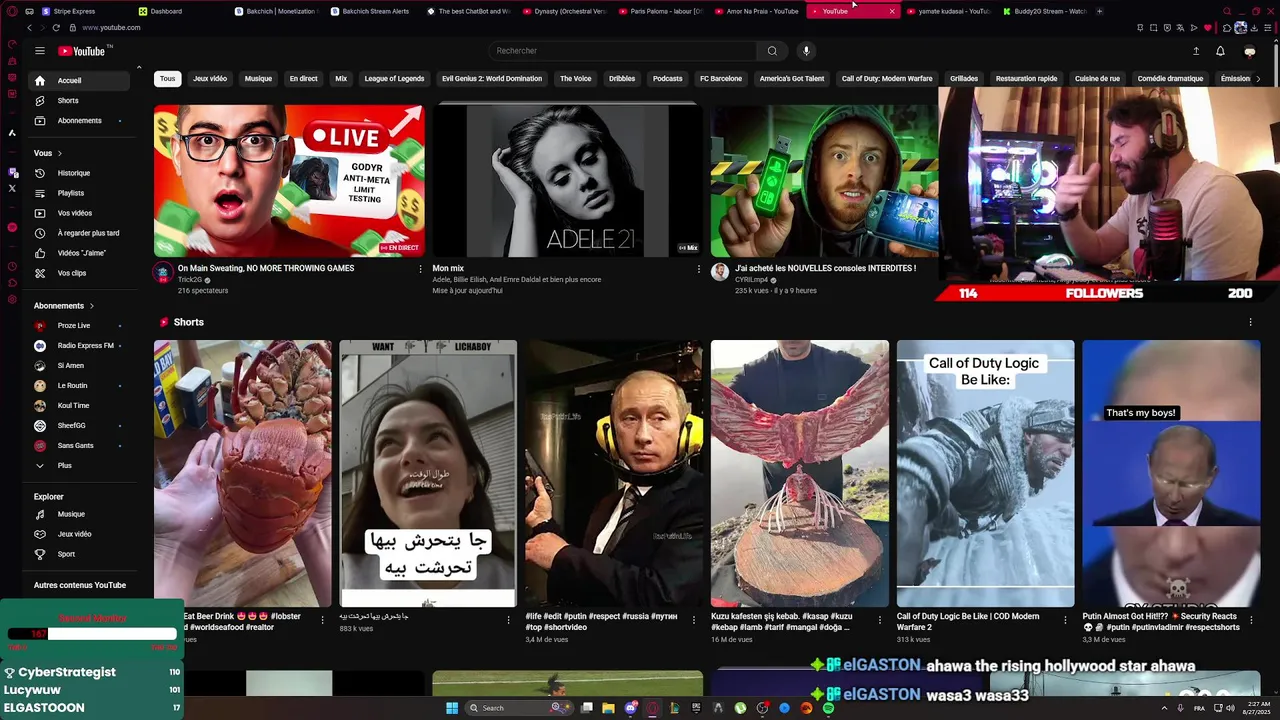Open options for Kuzu kafesten short

click(879, 619)
